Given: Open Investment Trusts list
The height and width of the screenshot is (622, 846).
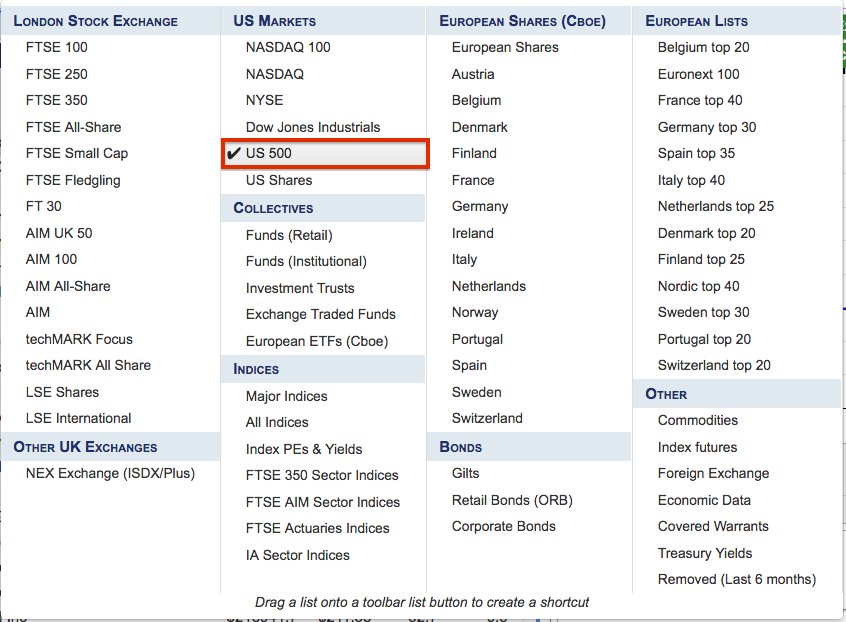Looking at the screenshot, I should click(300, 288).
